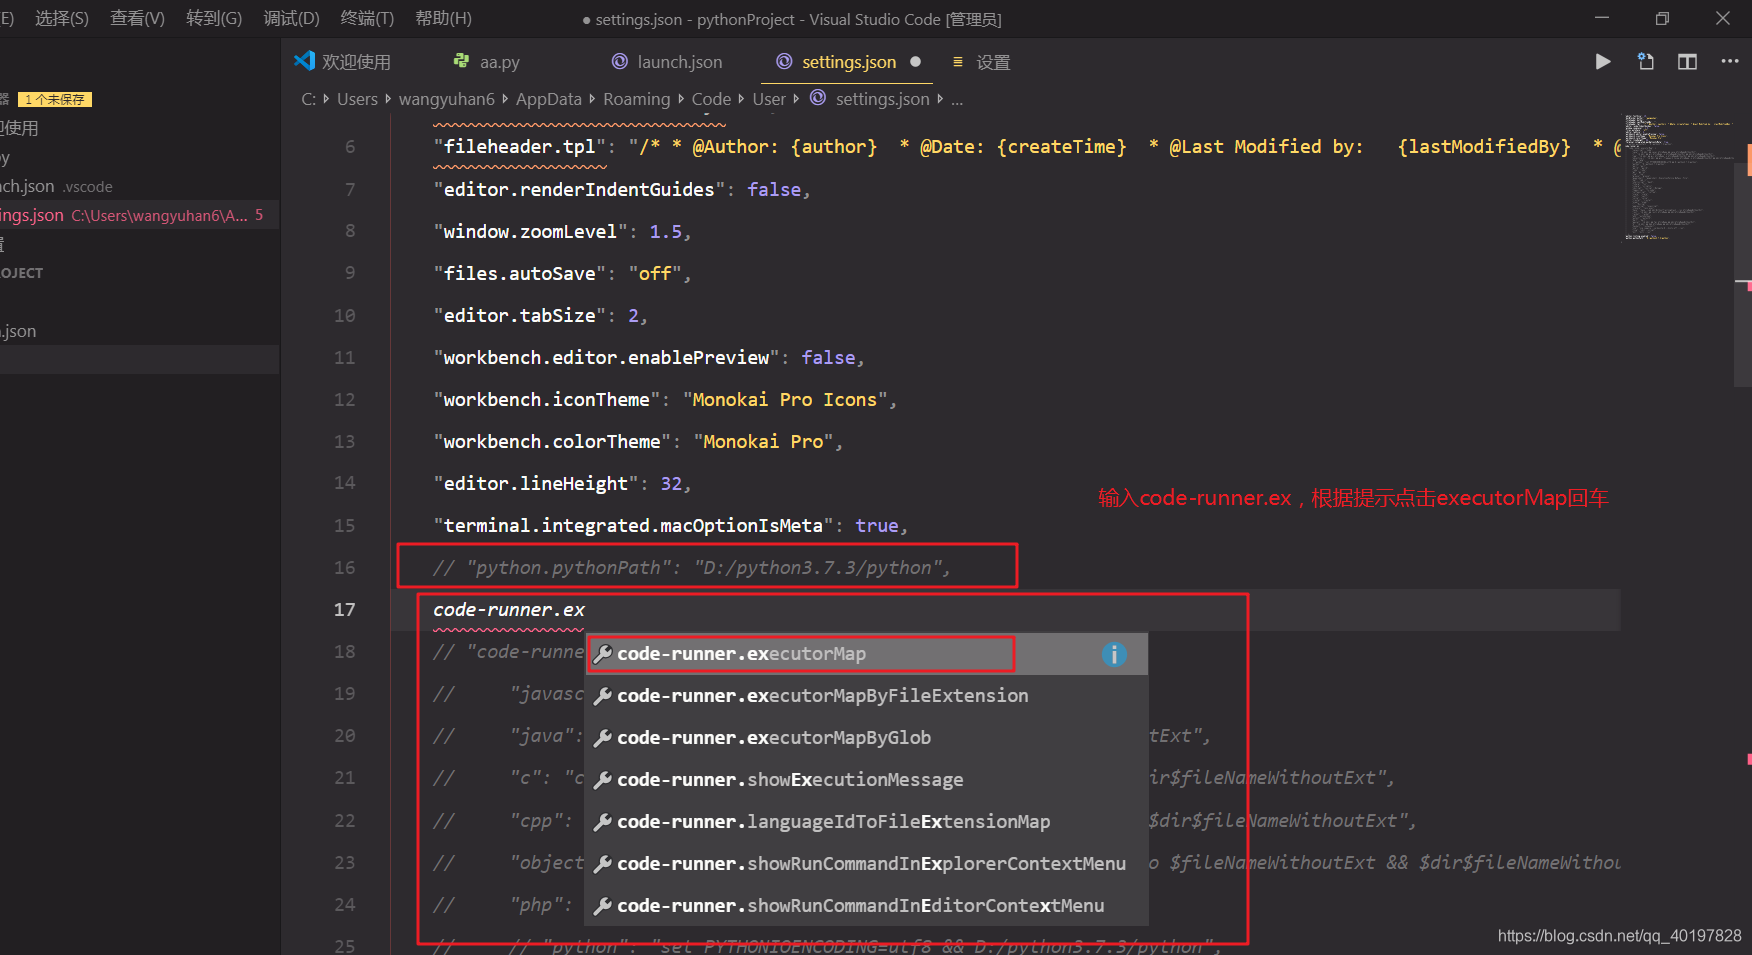Click the info icon on the executorMap suggestion
1752x955 pixels.
pyautogui.click(x=1114, y=654)
